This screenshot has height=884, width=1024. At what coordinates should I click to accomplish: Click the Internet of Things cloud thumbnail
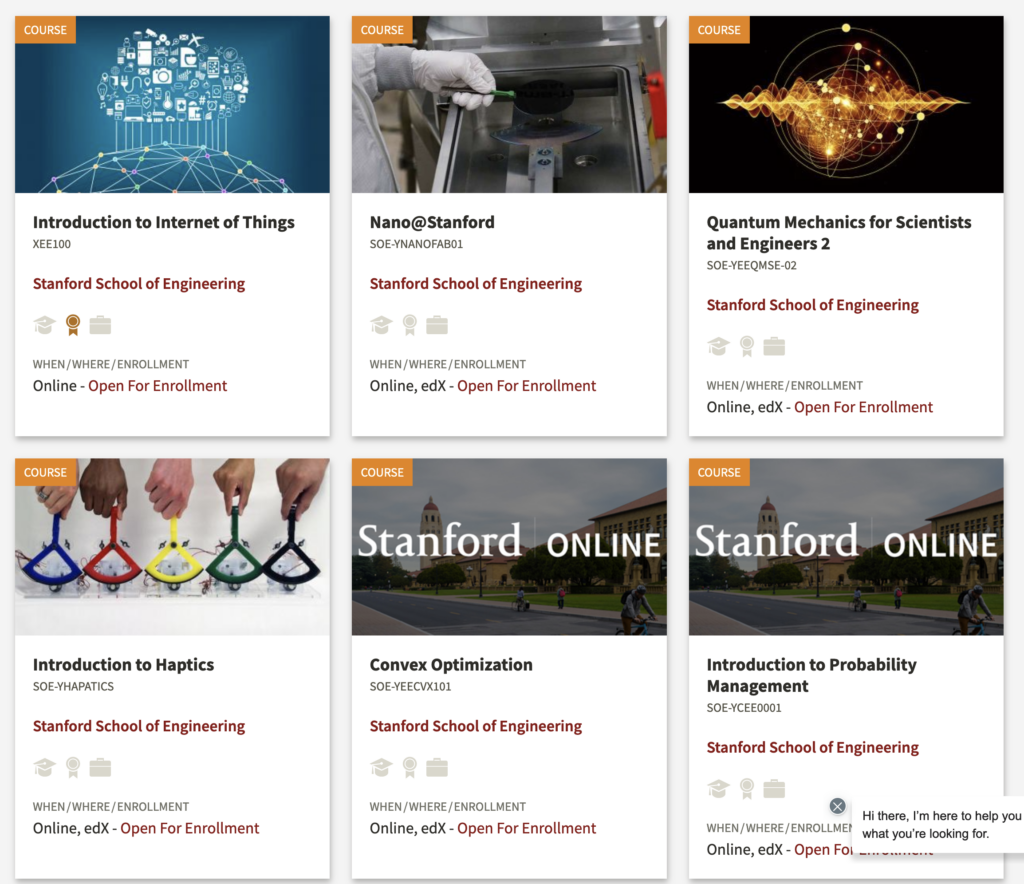point(172,104)
